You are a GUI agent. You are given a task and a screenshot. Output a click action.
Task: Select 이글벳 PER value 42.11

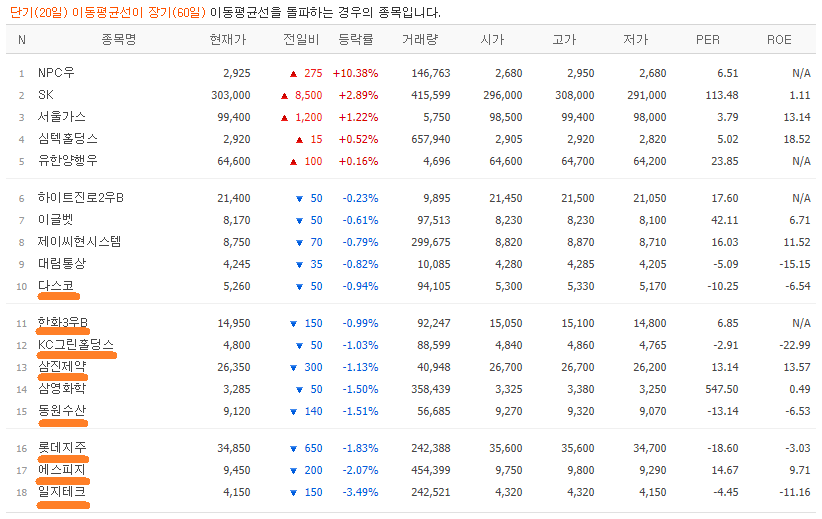[724, 221]
